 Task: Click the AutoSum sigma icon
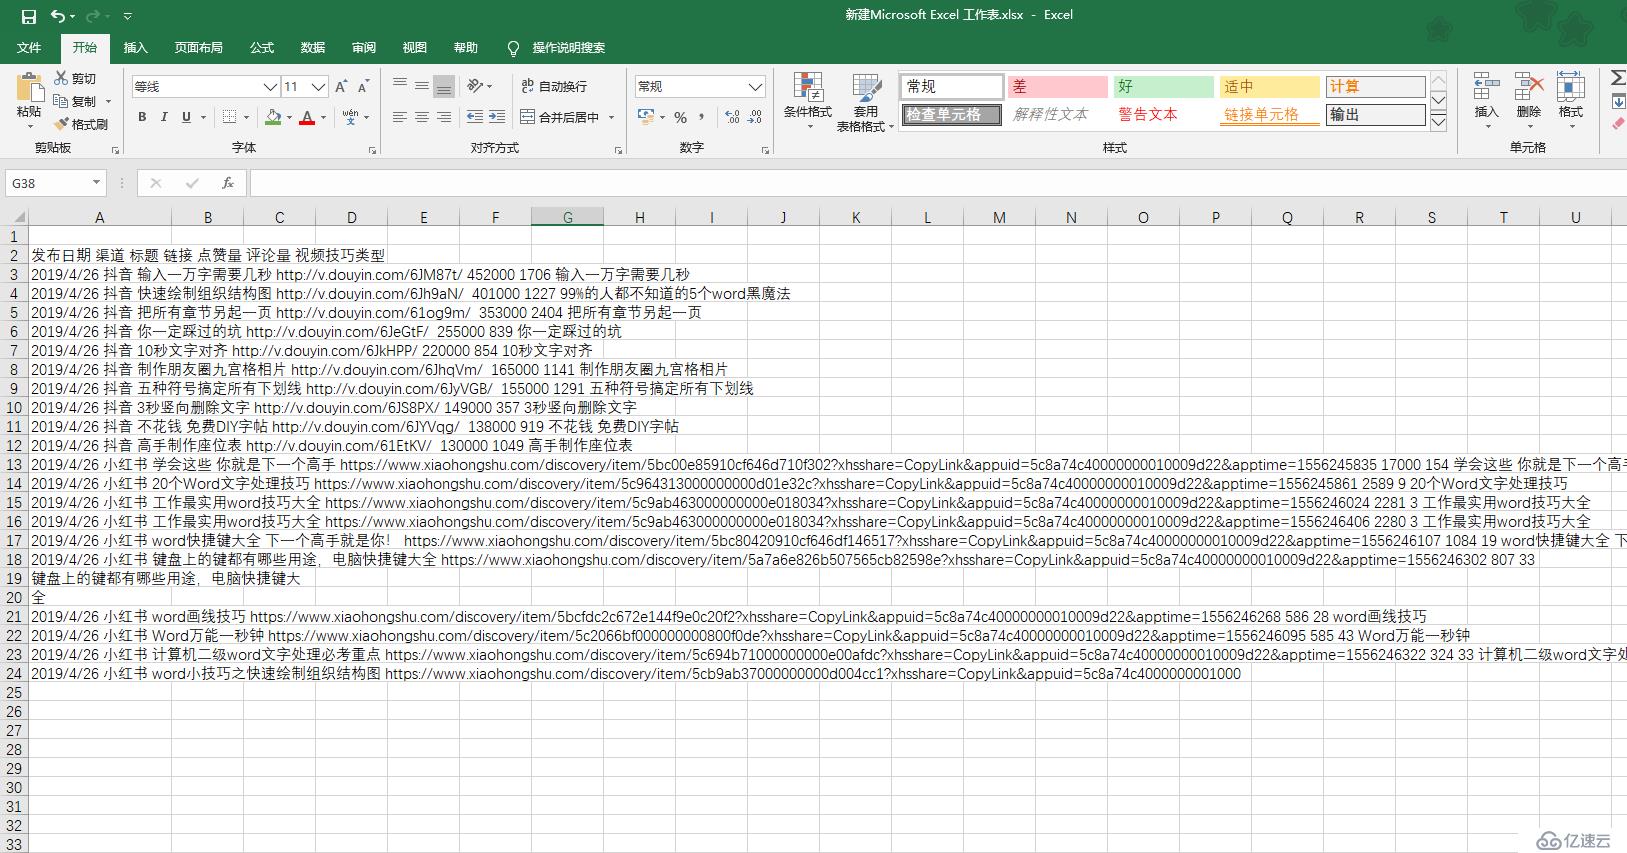point(1617,78)
